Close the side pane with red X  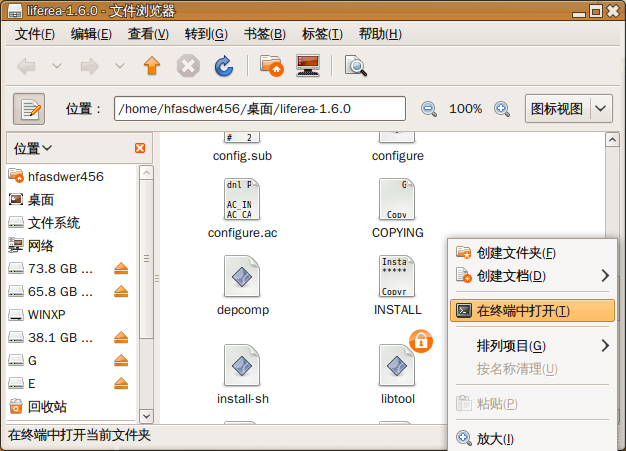pos(140,148)
